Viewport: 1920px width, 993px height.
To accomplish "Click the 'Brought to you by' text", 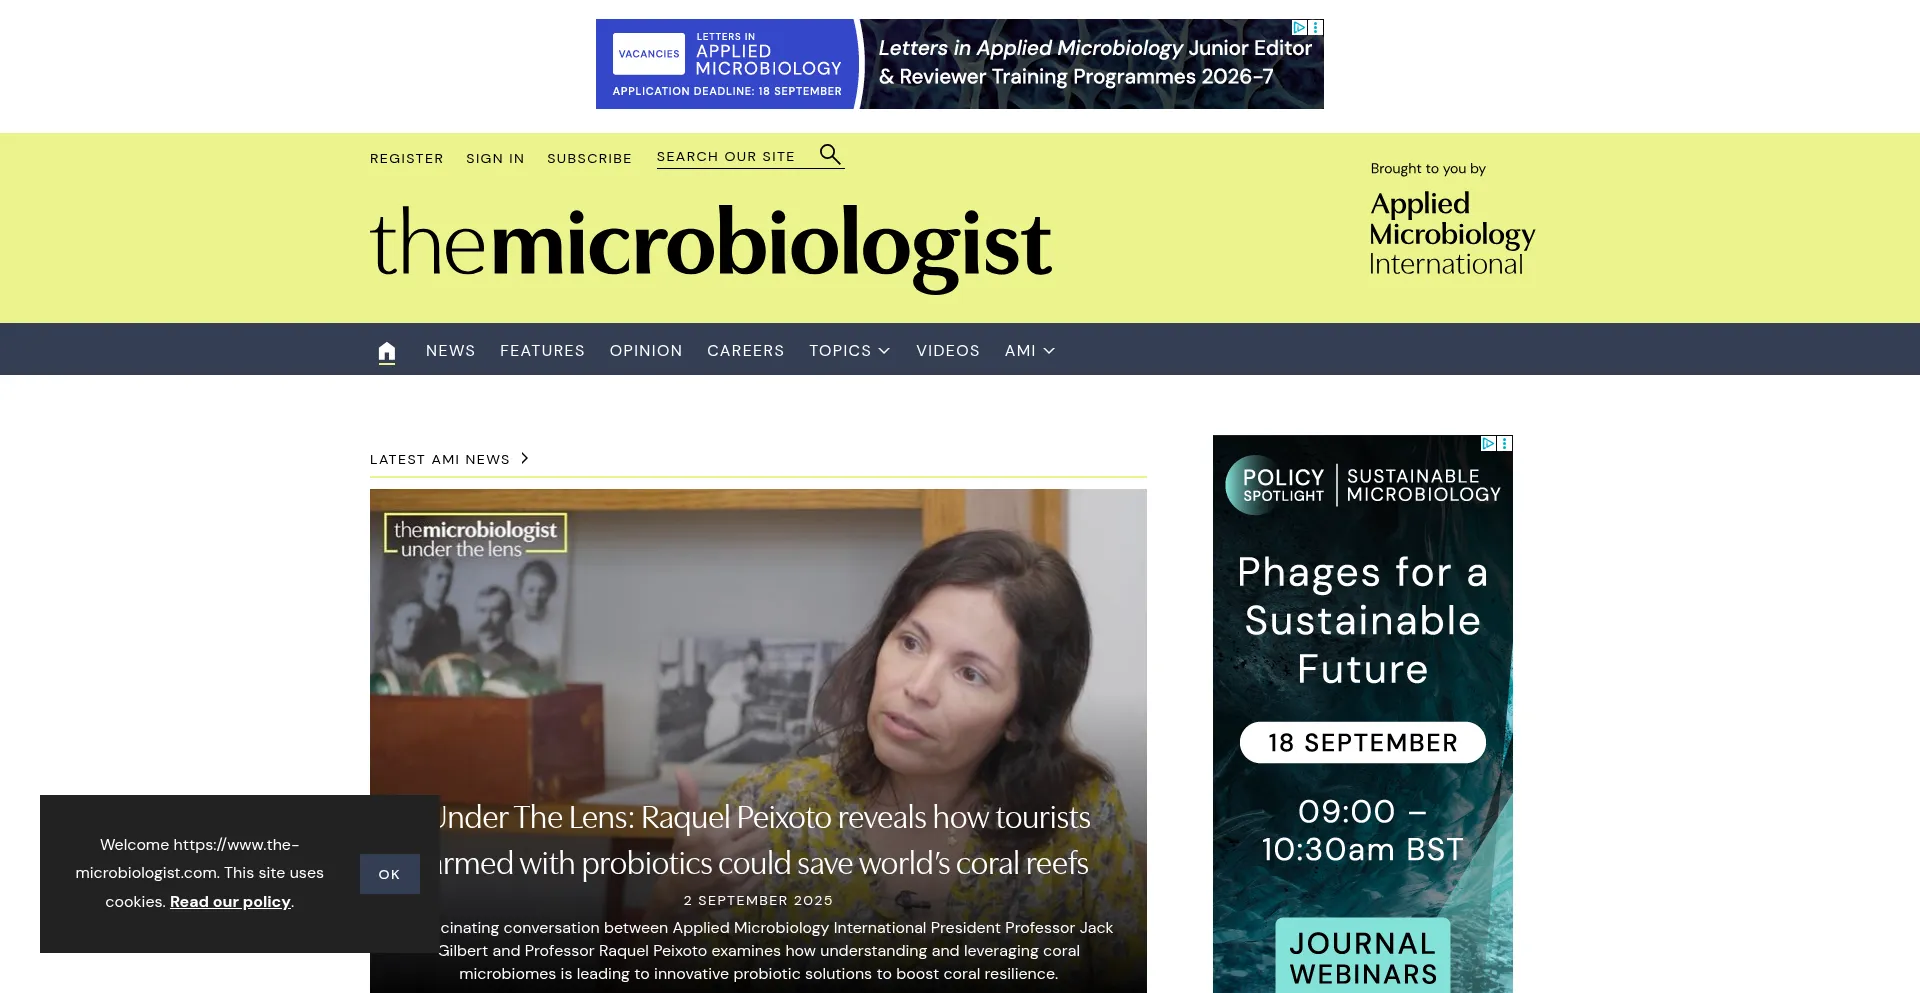I will (1428, 168).
